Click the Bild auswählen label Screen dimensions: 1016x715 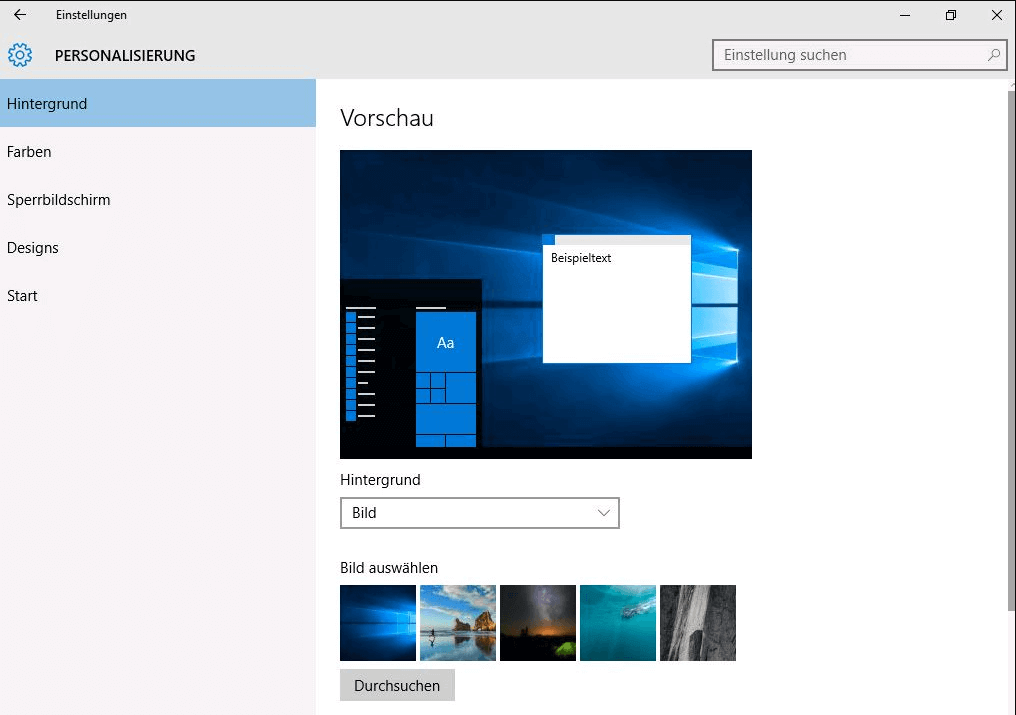click(389, 568)
